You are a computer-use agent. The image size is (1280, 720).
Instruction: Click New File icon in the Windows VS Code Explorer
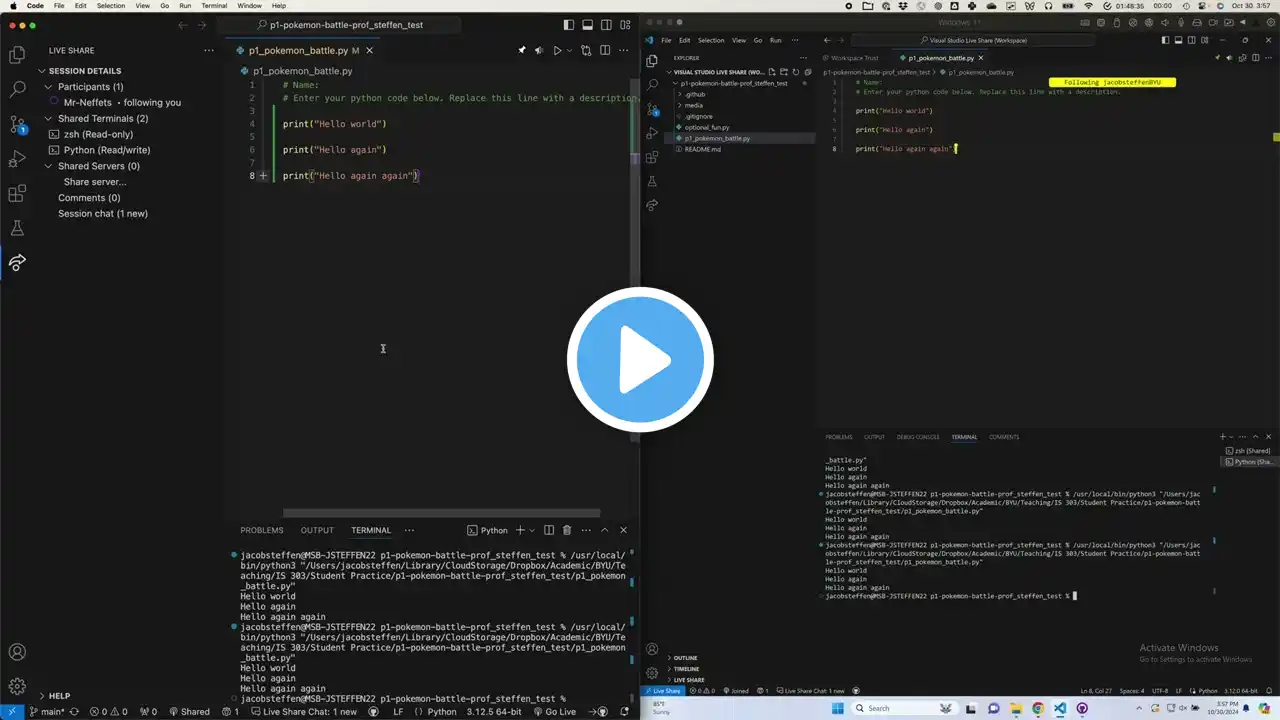(773, 72)
